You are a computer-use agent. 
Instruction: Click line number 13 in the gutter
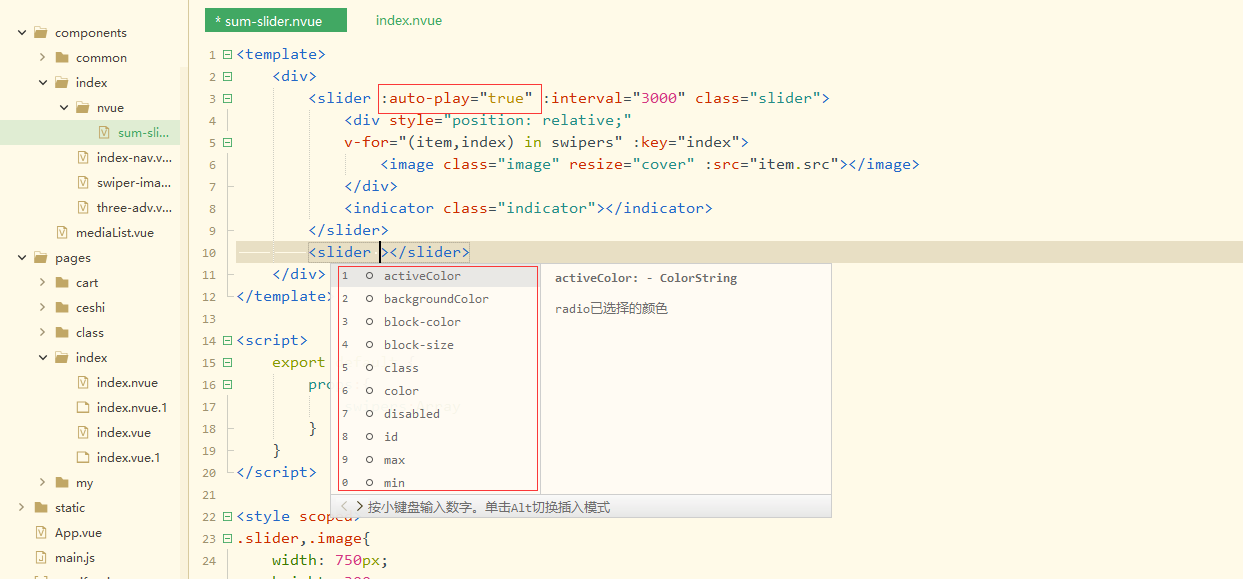coord(209,319)
